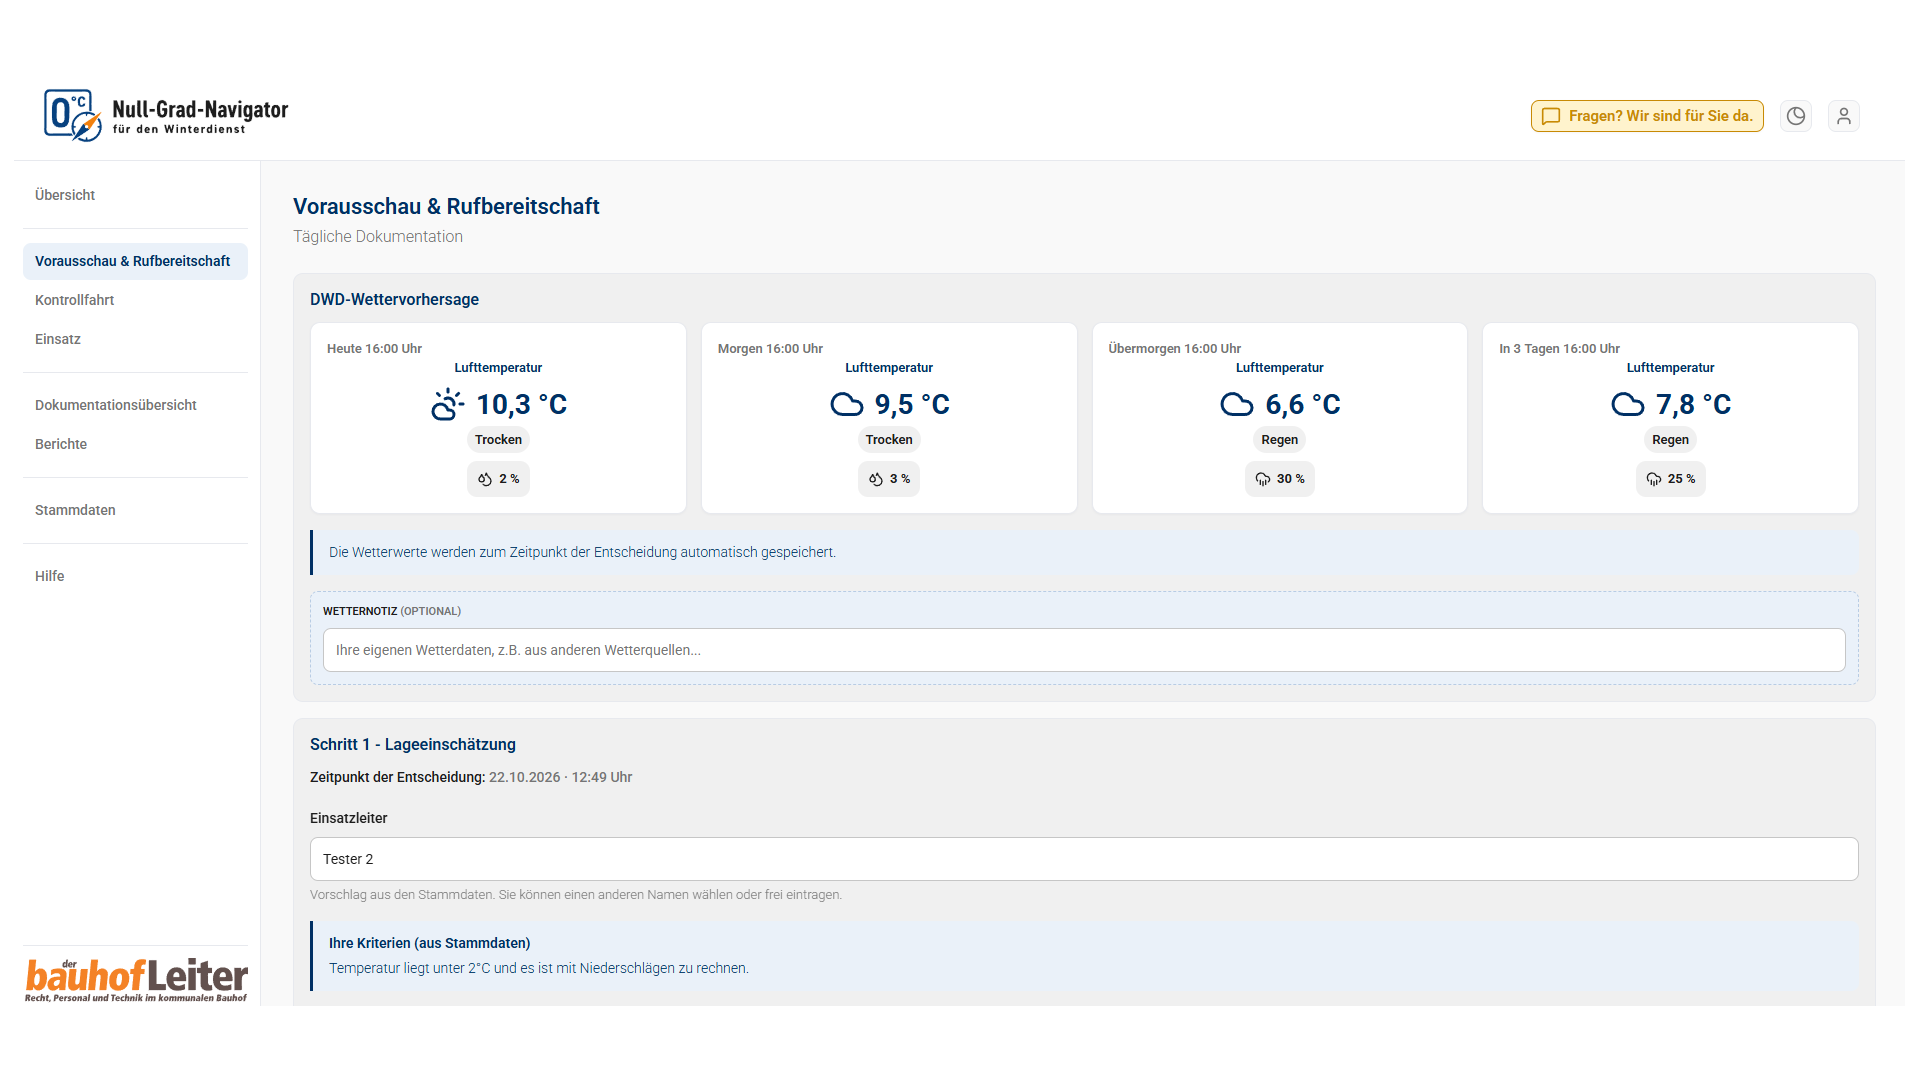Click the 'Übermorgen 16:00 Uhr' card label
Screen dimensions: 1920x1080
[x=1174, y=349]
